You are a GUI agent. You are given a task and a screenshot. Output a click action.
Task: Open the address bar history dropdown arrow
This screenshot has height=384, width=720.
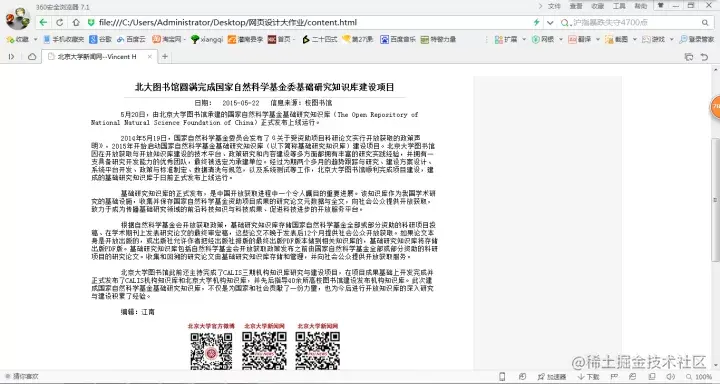coord(550,22)
